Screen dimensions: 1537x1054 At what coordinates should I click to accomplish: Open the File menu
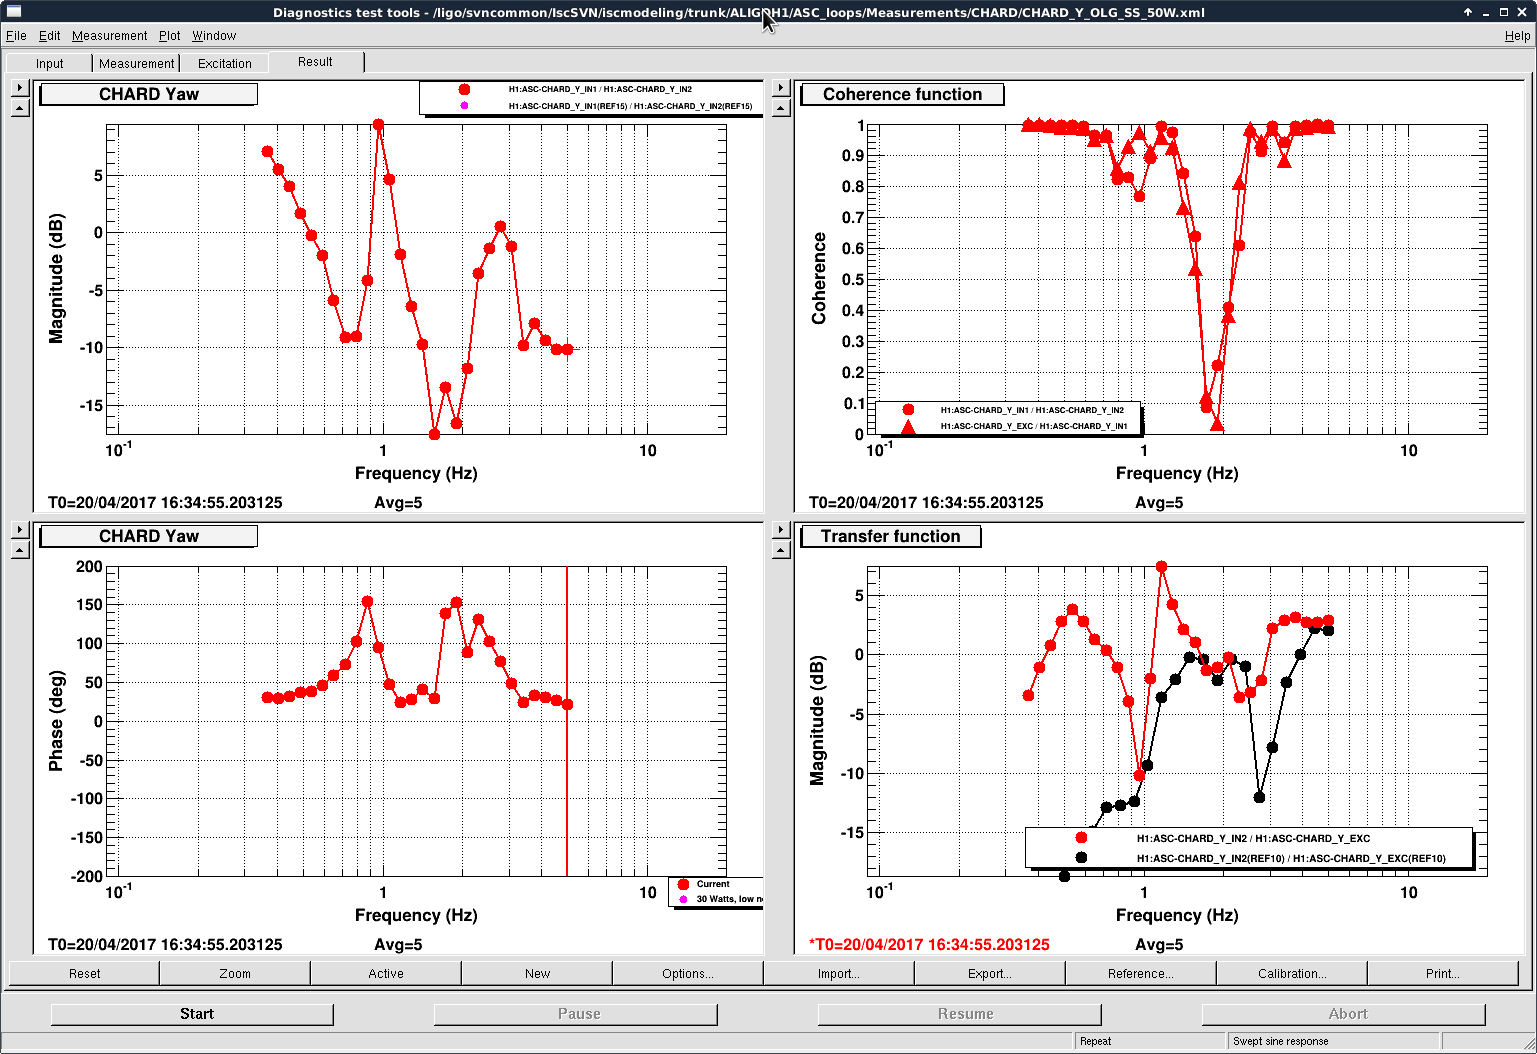(16, 36)
